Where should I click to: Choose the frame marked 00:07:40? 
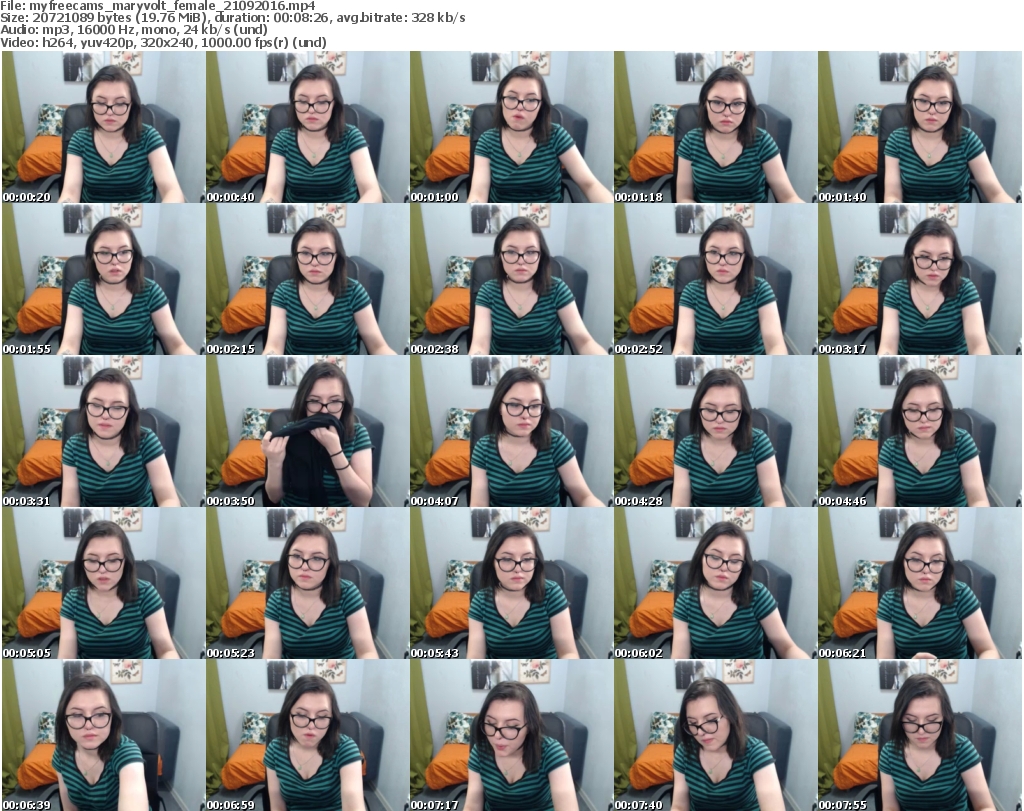(715, 735)
